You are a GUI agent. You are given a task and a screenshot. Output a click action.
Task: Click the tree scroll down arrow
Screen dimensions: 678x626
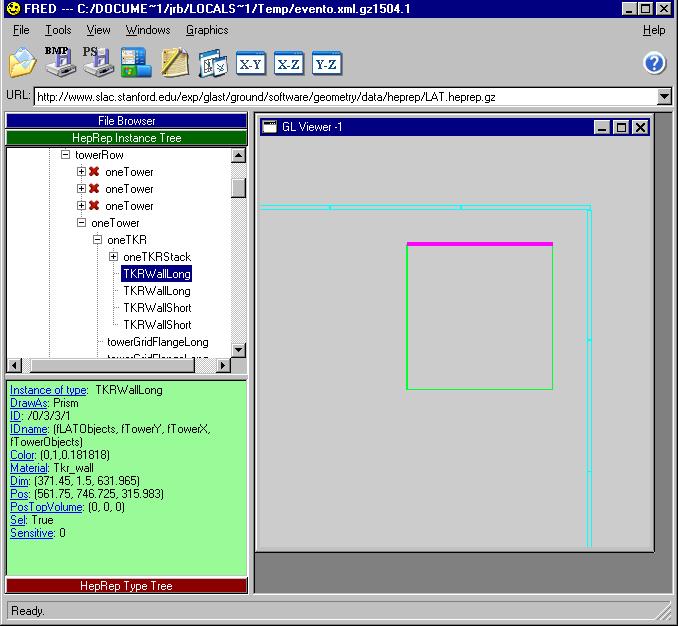[x=238, y=350]
